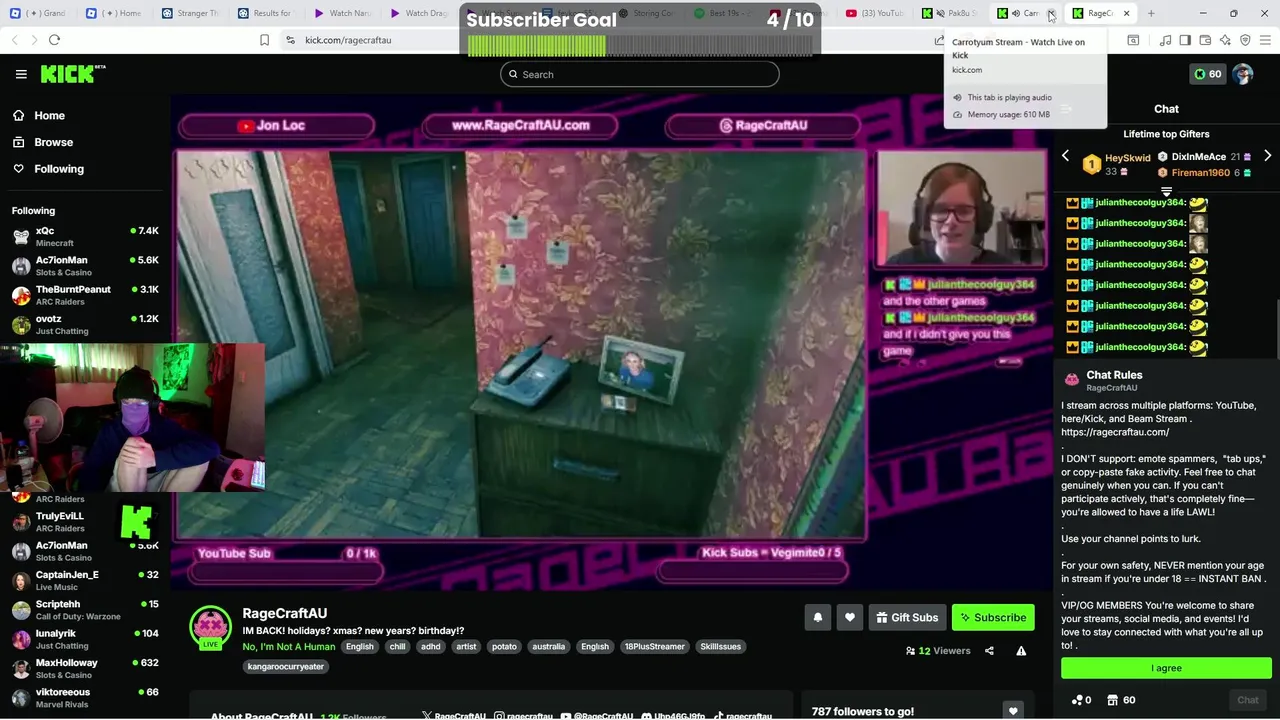Screen dimensions: 1280x720
Task: Open Scriptehh channel in sidebar
Action: point(85,610)
